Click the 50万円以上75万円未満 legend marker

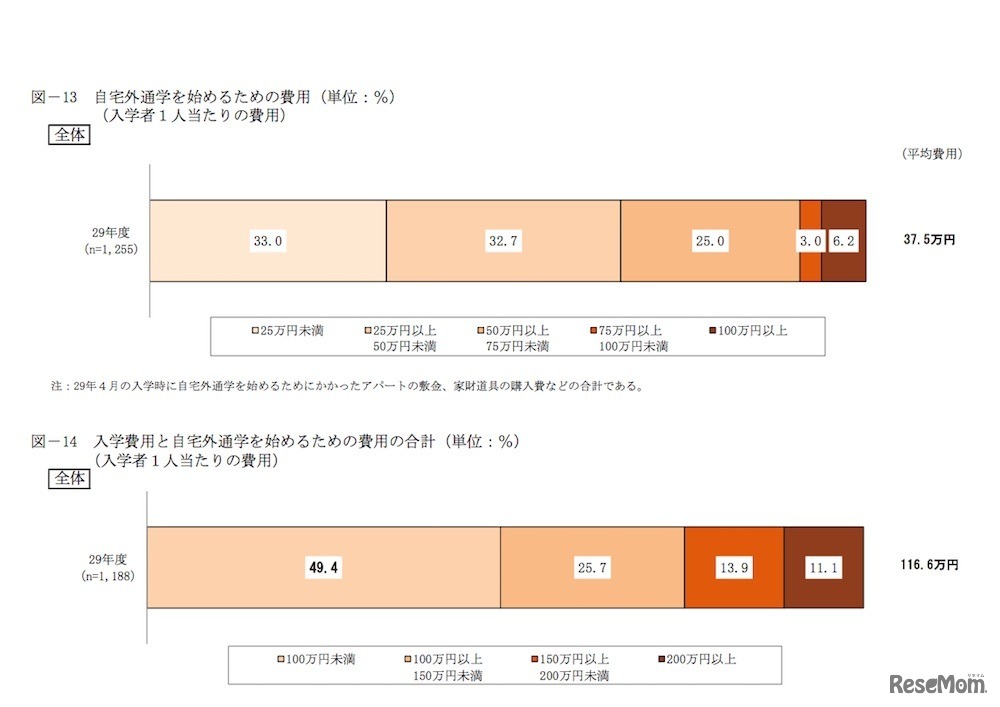tap(479, 330)
